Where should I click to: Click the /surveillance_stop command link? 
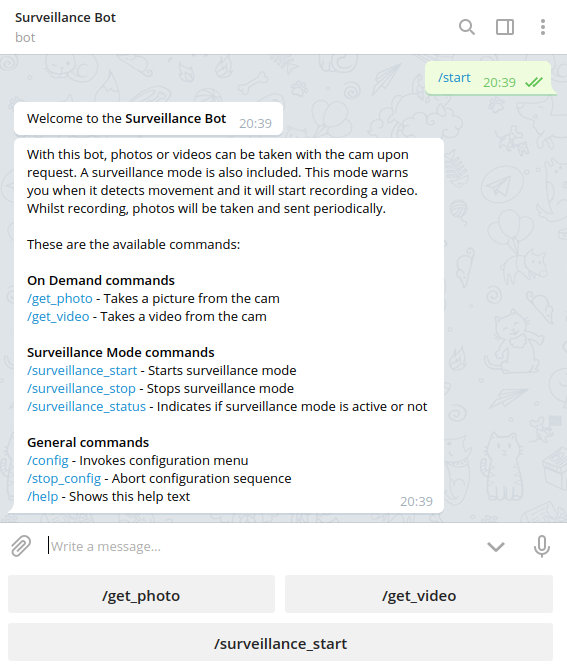point(81,388)
